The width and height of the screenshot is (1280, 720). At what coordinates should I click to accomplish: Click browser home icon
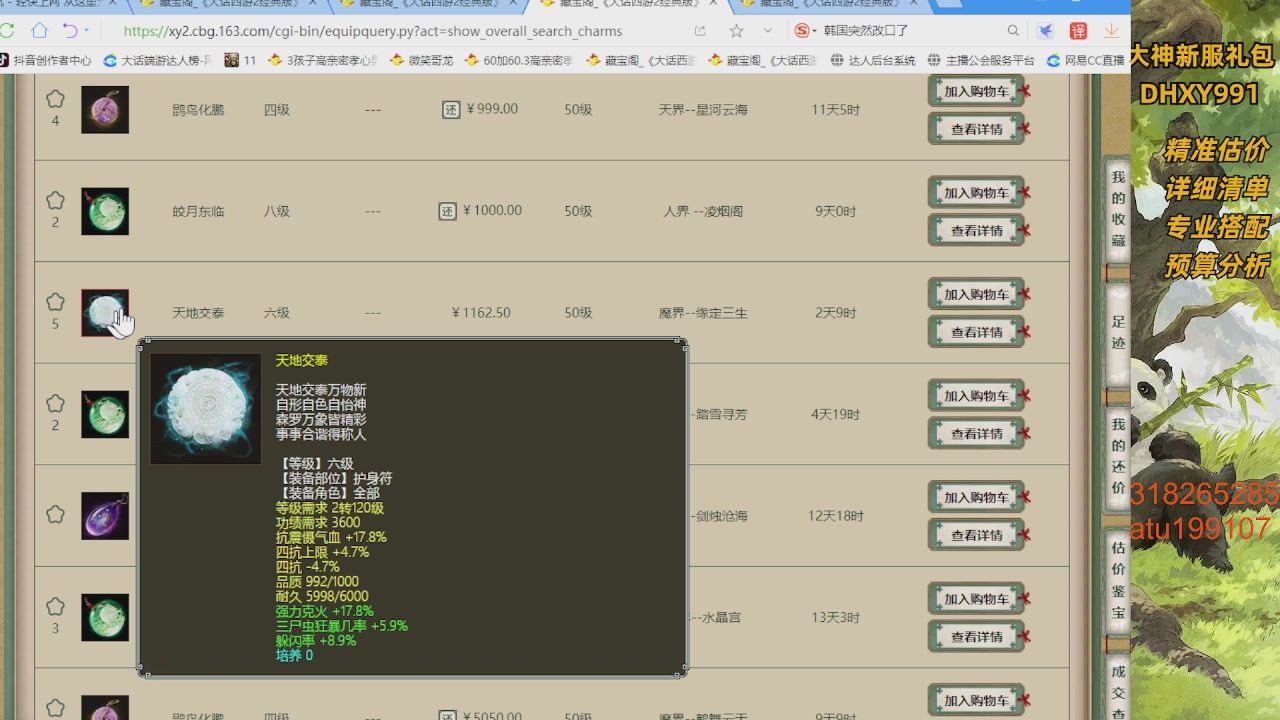tap(39, 31)
